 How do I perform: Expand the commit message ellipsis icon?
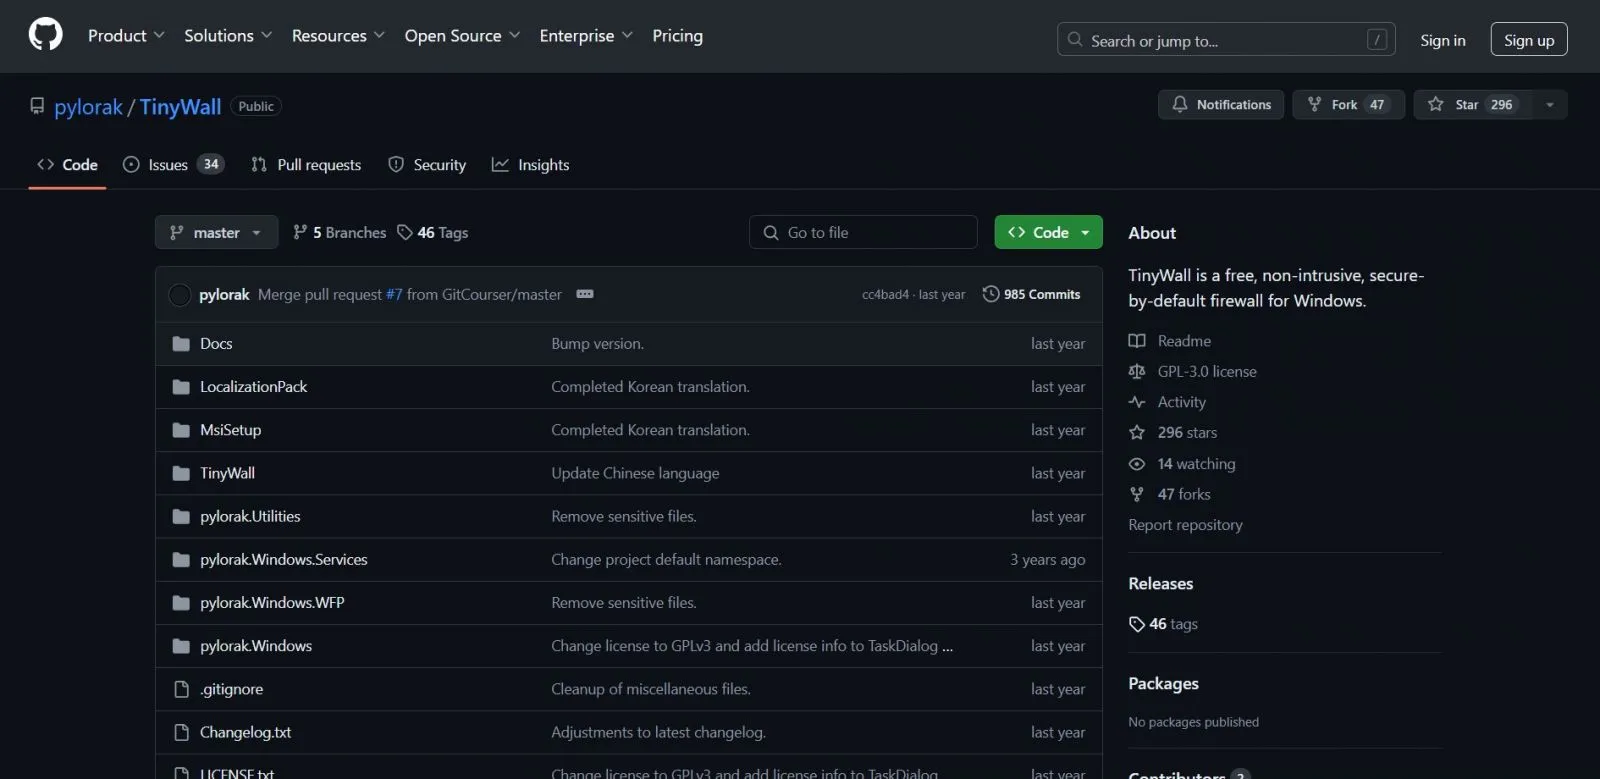tap(585, 294)
